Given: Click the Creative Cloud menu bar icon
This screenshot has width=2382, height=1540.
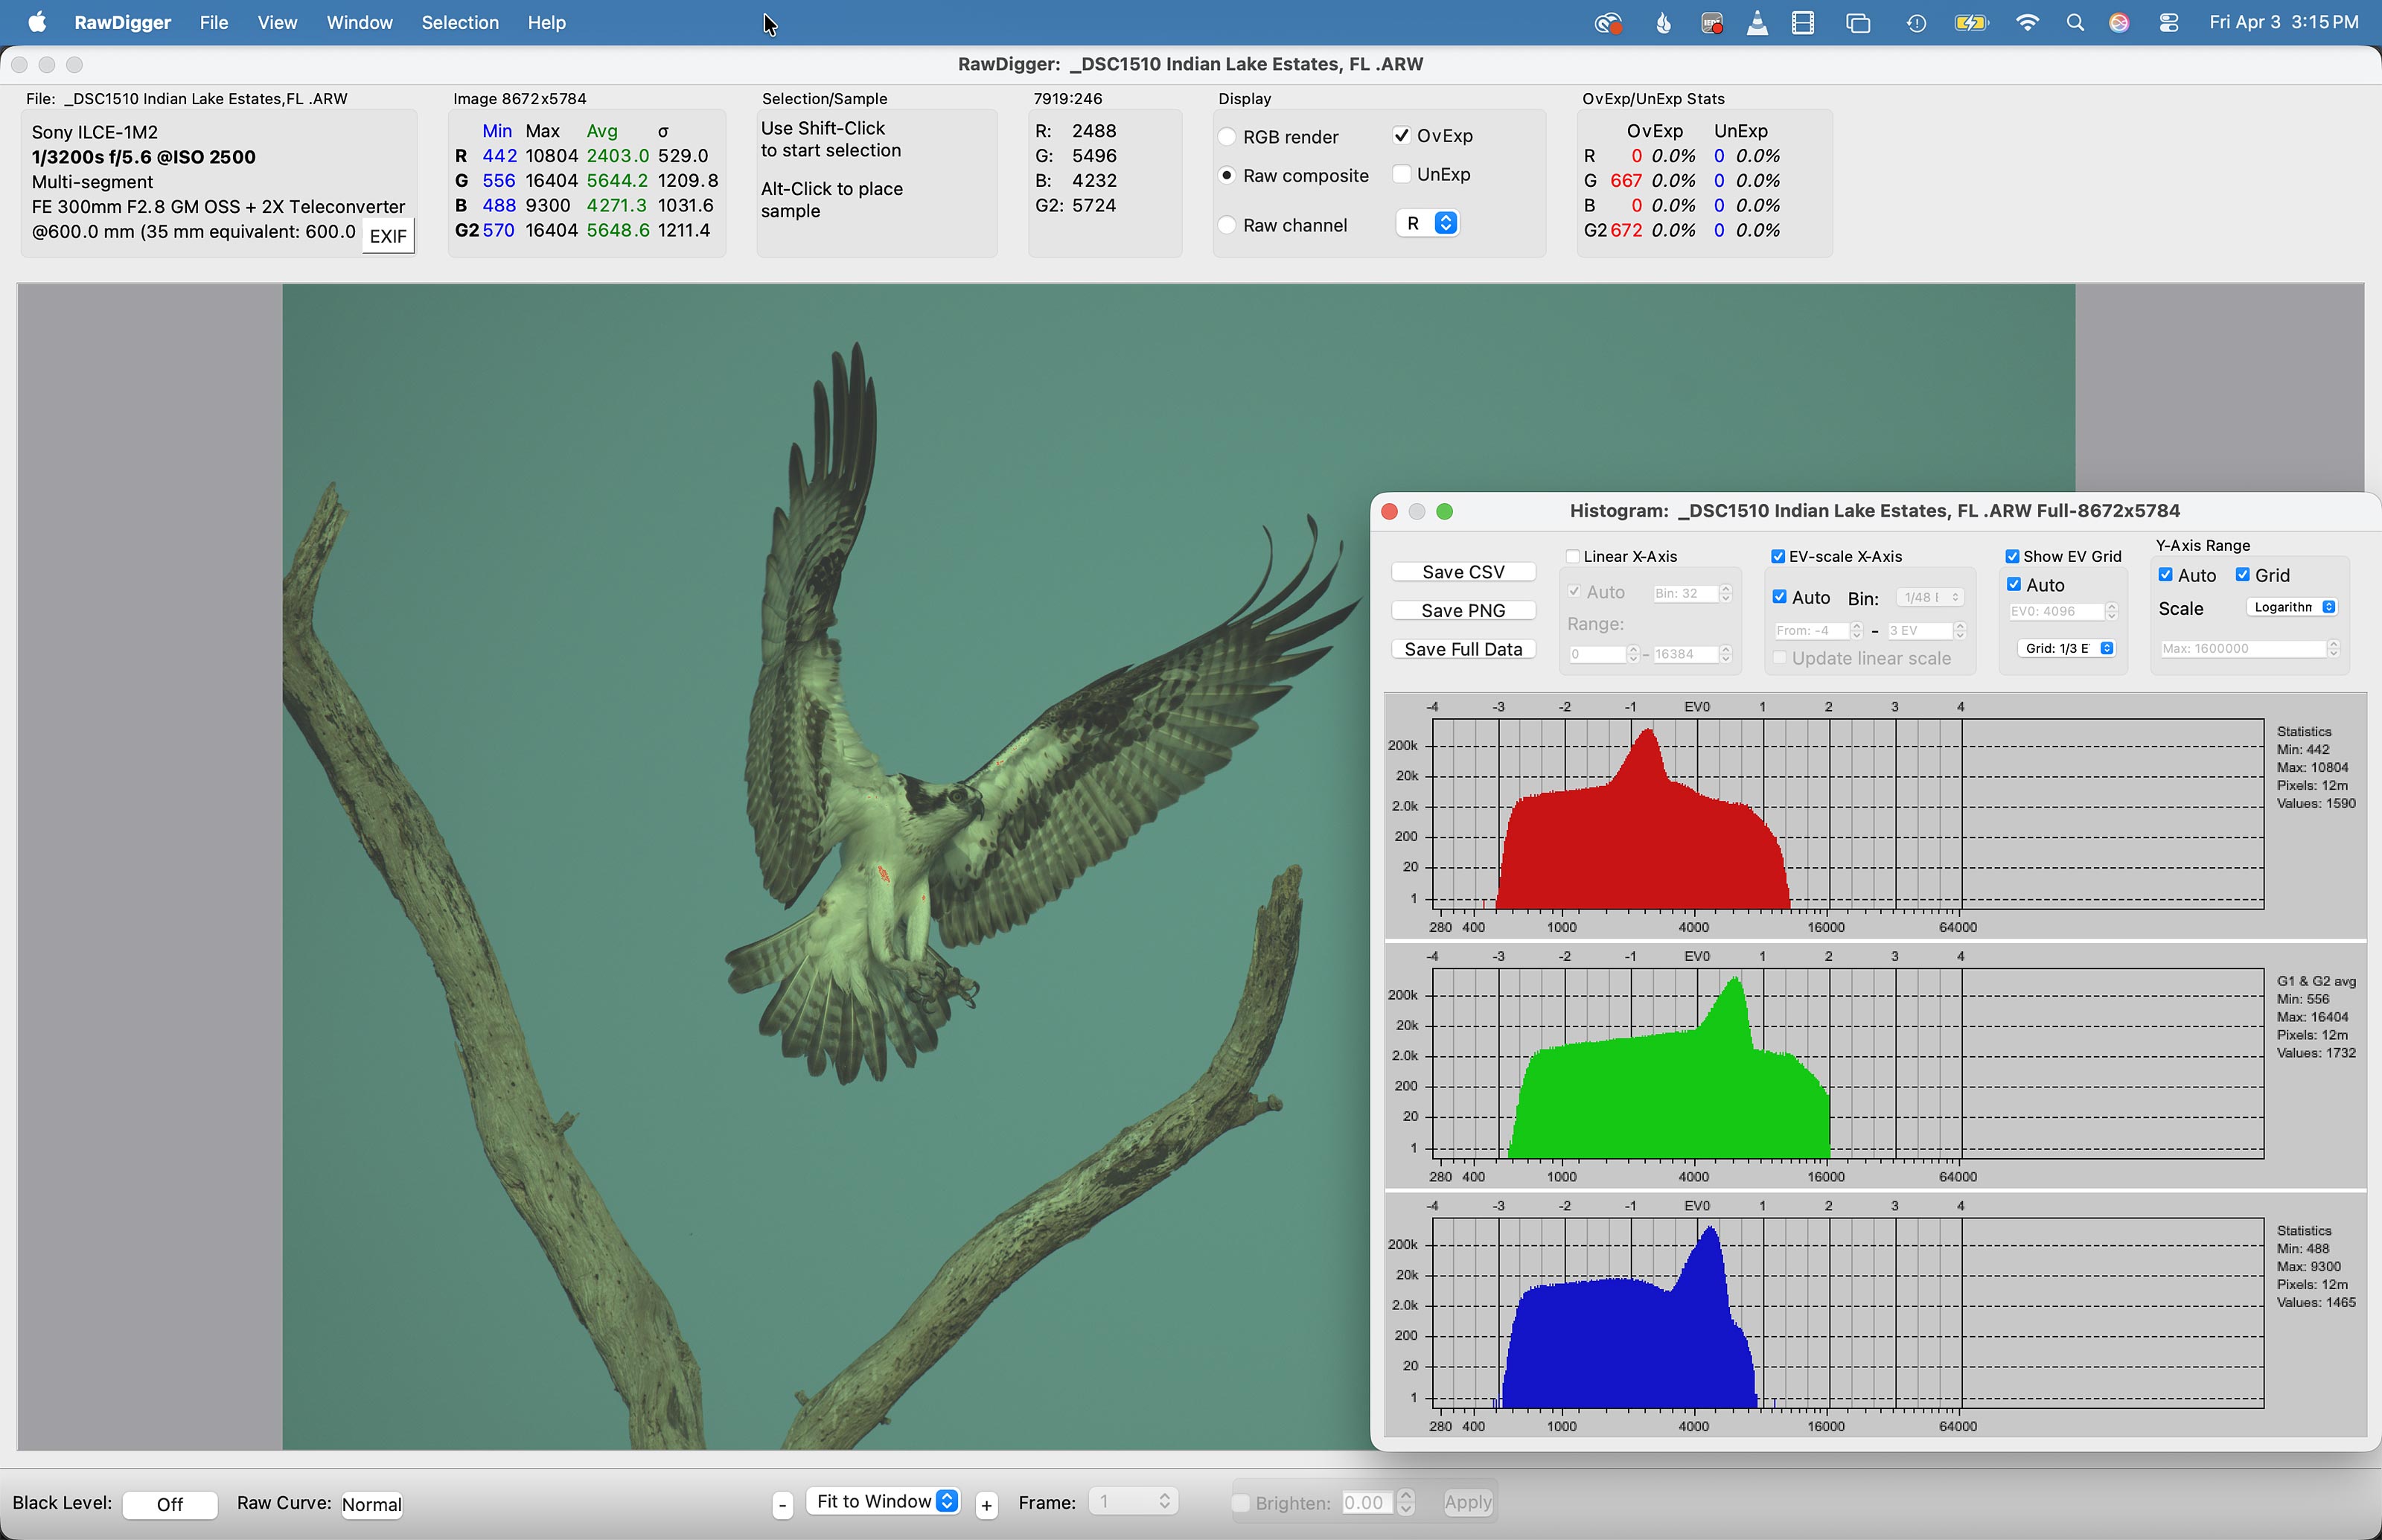Looking at the screenshot, I should point(1607,23).
